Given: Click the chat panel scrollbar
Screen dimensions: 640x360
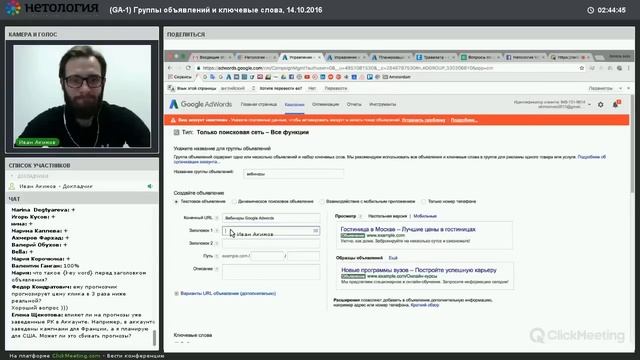Looking at the screenshot, I should point(154,338).
